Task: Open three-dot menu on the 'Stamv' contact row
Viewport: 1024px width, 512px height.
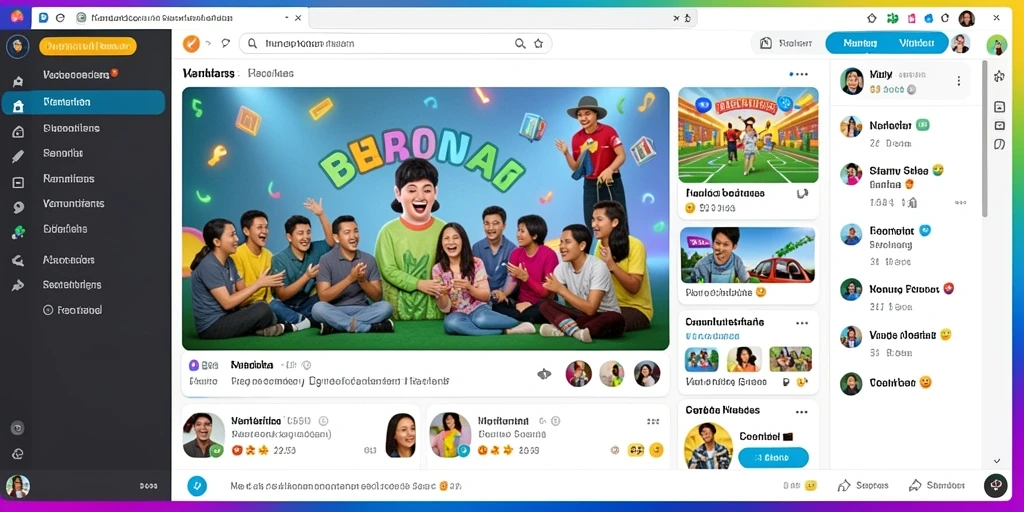Action: pos(959,203)
